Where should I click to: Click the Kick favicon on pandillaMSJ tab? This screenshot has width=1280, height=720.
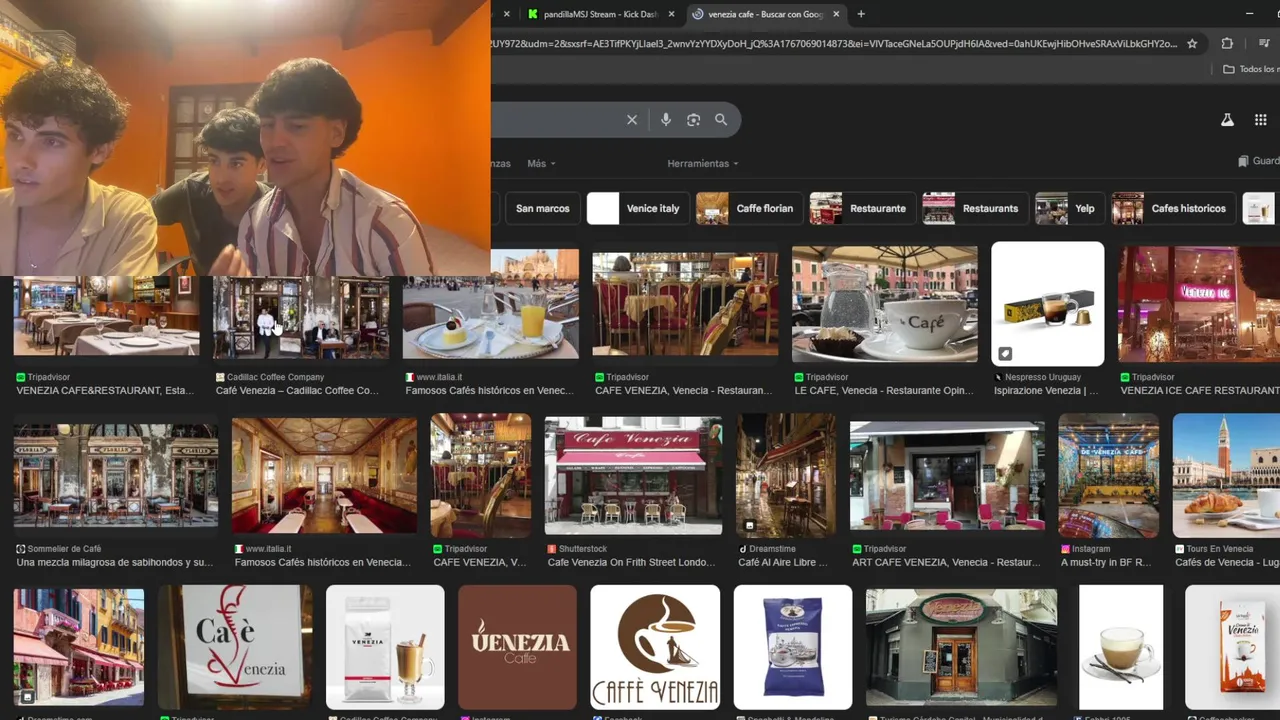coord(533,14)
